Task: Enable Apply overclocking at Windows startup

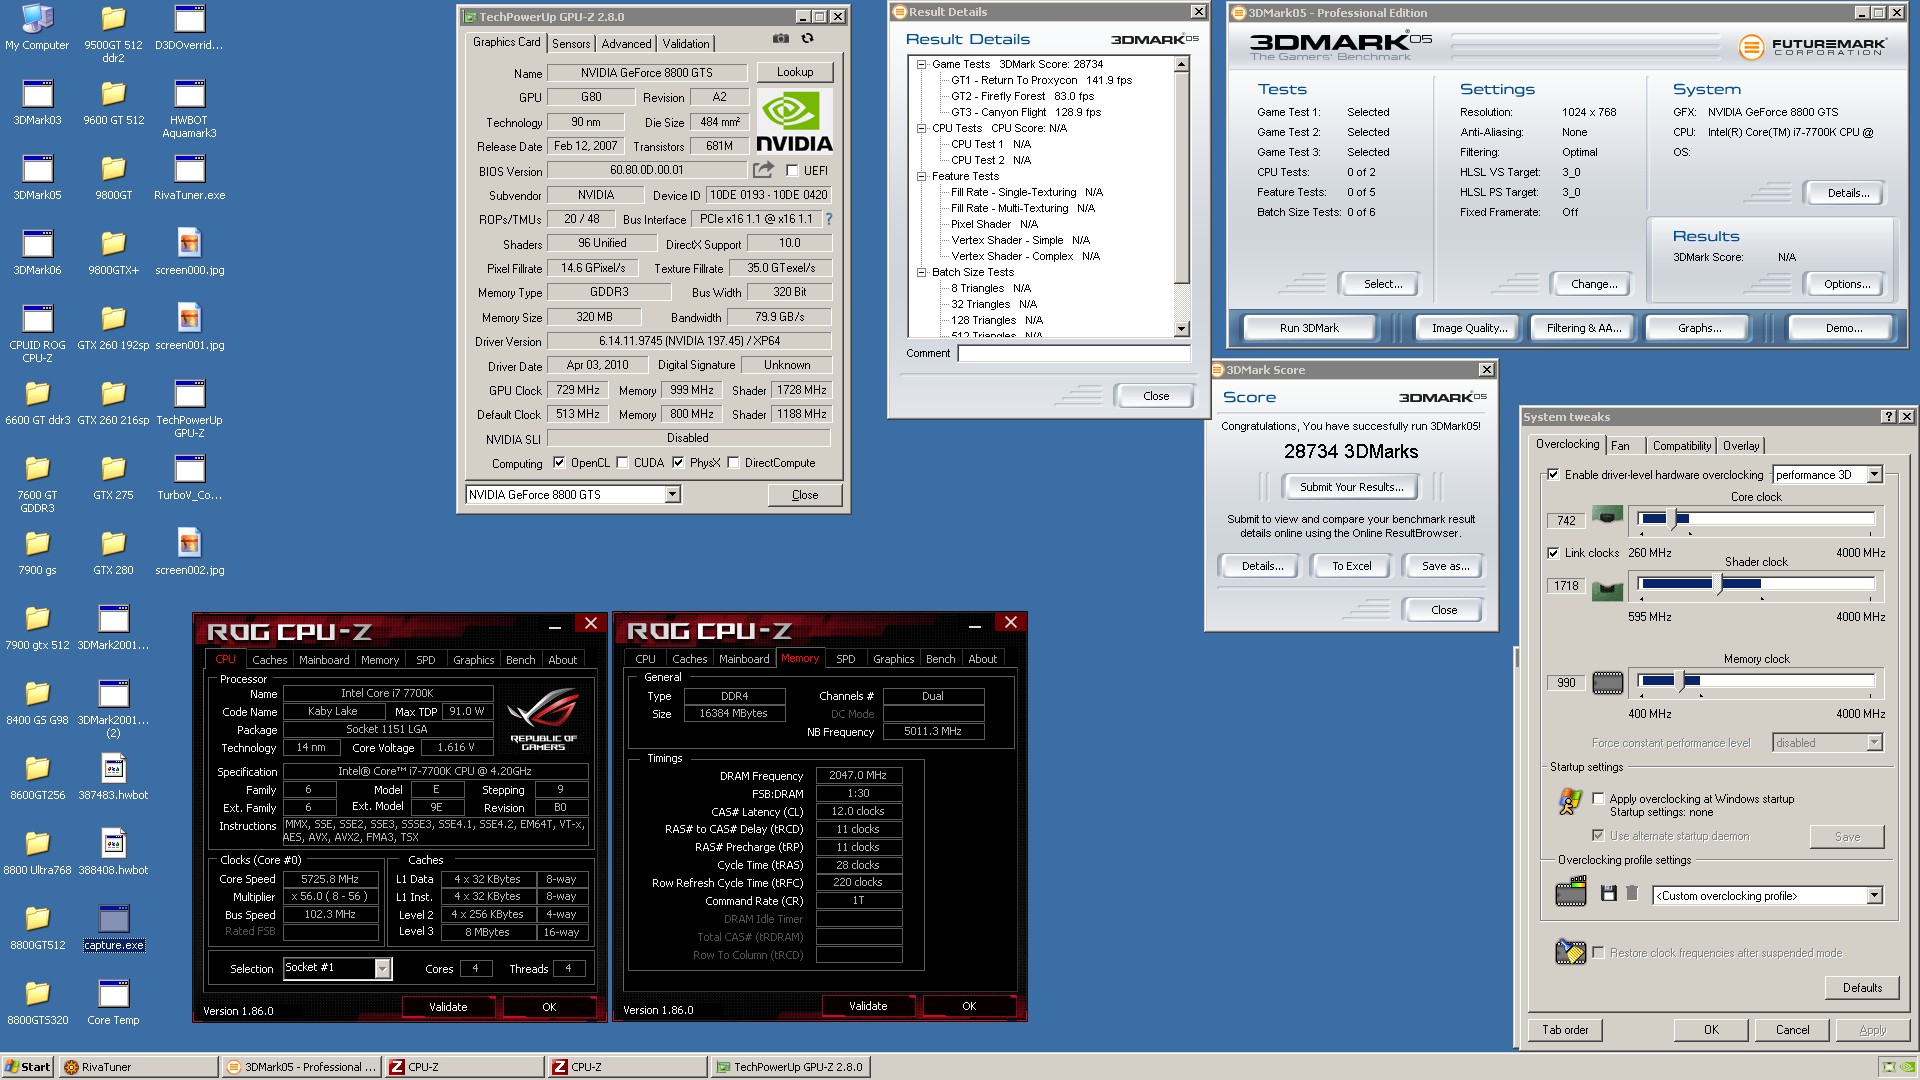Action: click(x=1598, y=799)
